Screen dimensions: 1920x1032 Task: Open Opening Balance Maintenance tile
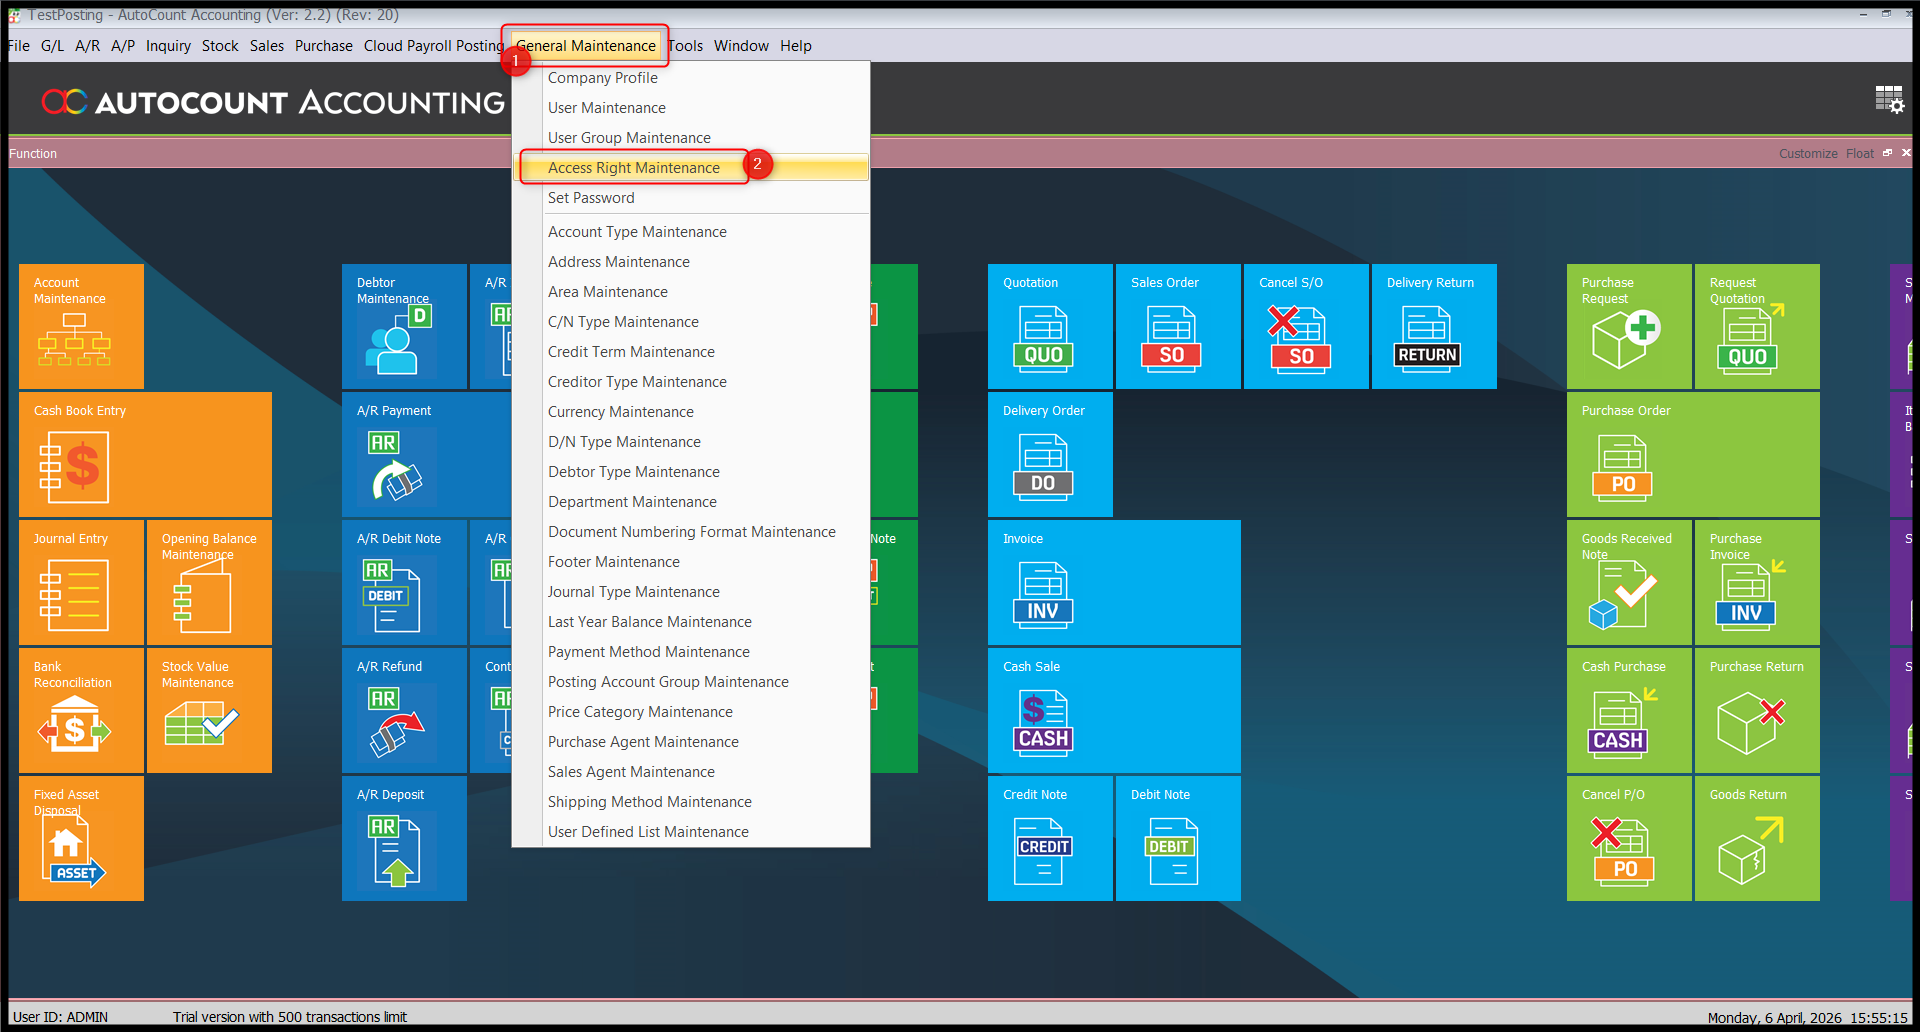[x=209, y=582]
